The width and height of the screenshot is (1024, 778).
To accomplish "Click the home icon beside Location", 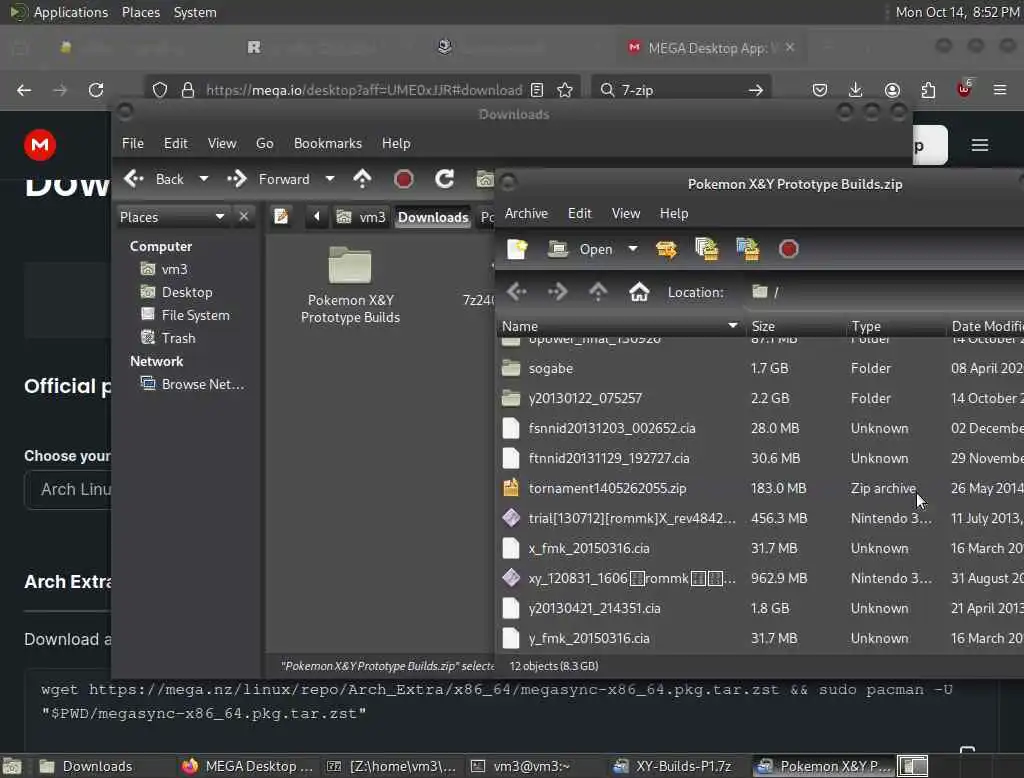I will [639, 292].
